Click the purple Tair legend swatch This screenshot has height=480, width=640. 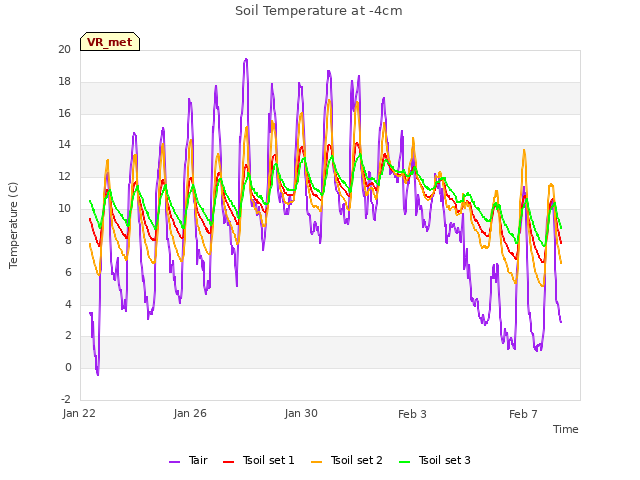click(174, 462)
